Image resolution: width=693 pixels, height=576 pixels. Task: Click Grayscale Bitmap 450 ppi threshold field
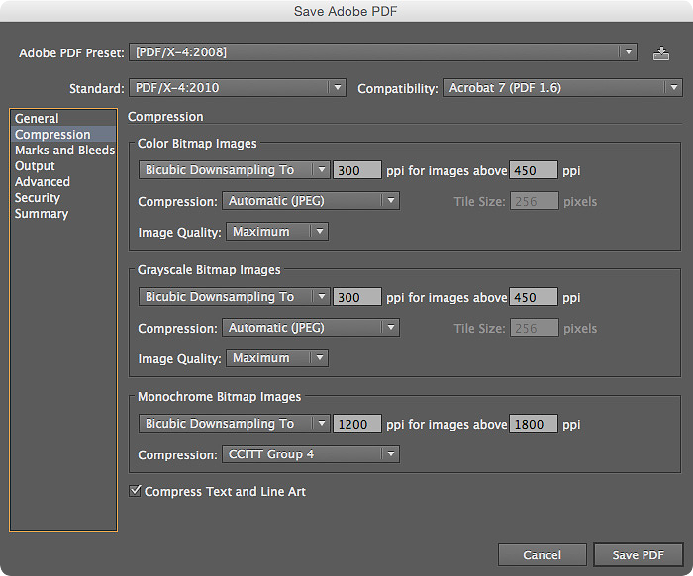533,297
